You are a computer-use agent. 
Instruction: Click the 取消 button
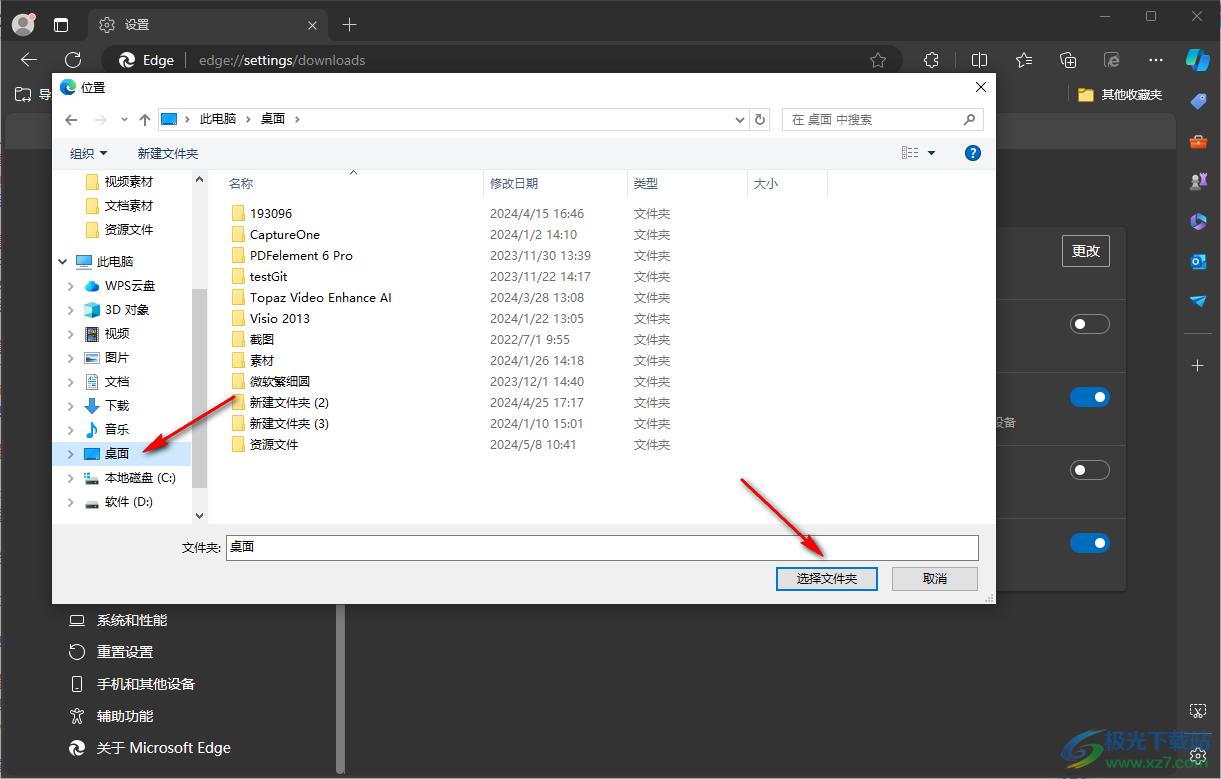935,579
